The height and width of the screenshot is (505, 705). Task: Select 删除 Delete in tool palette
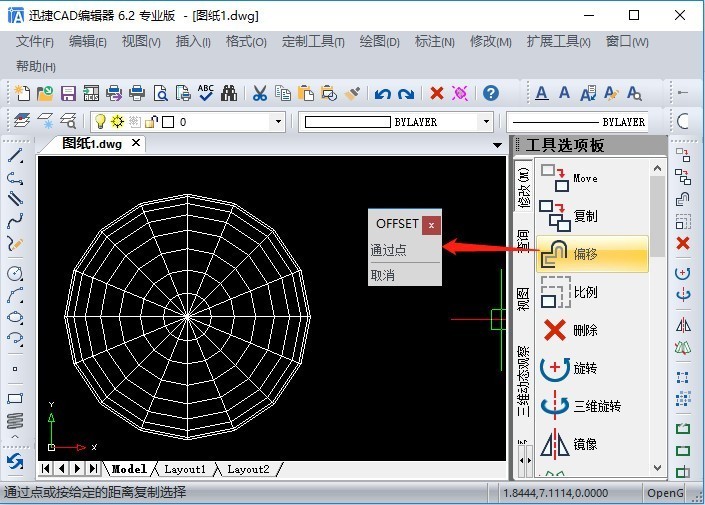click(592, 331)
